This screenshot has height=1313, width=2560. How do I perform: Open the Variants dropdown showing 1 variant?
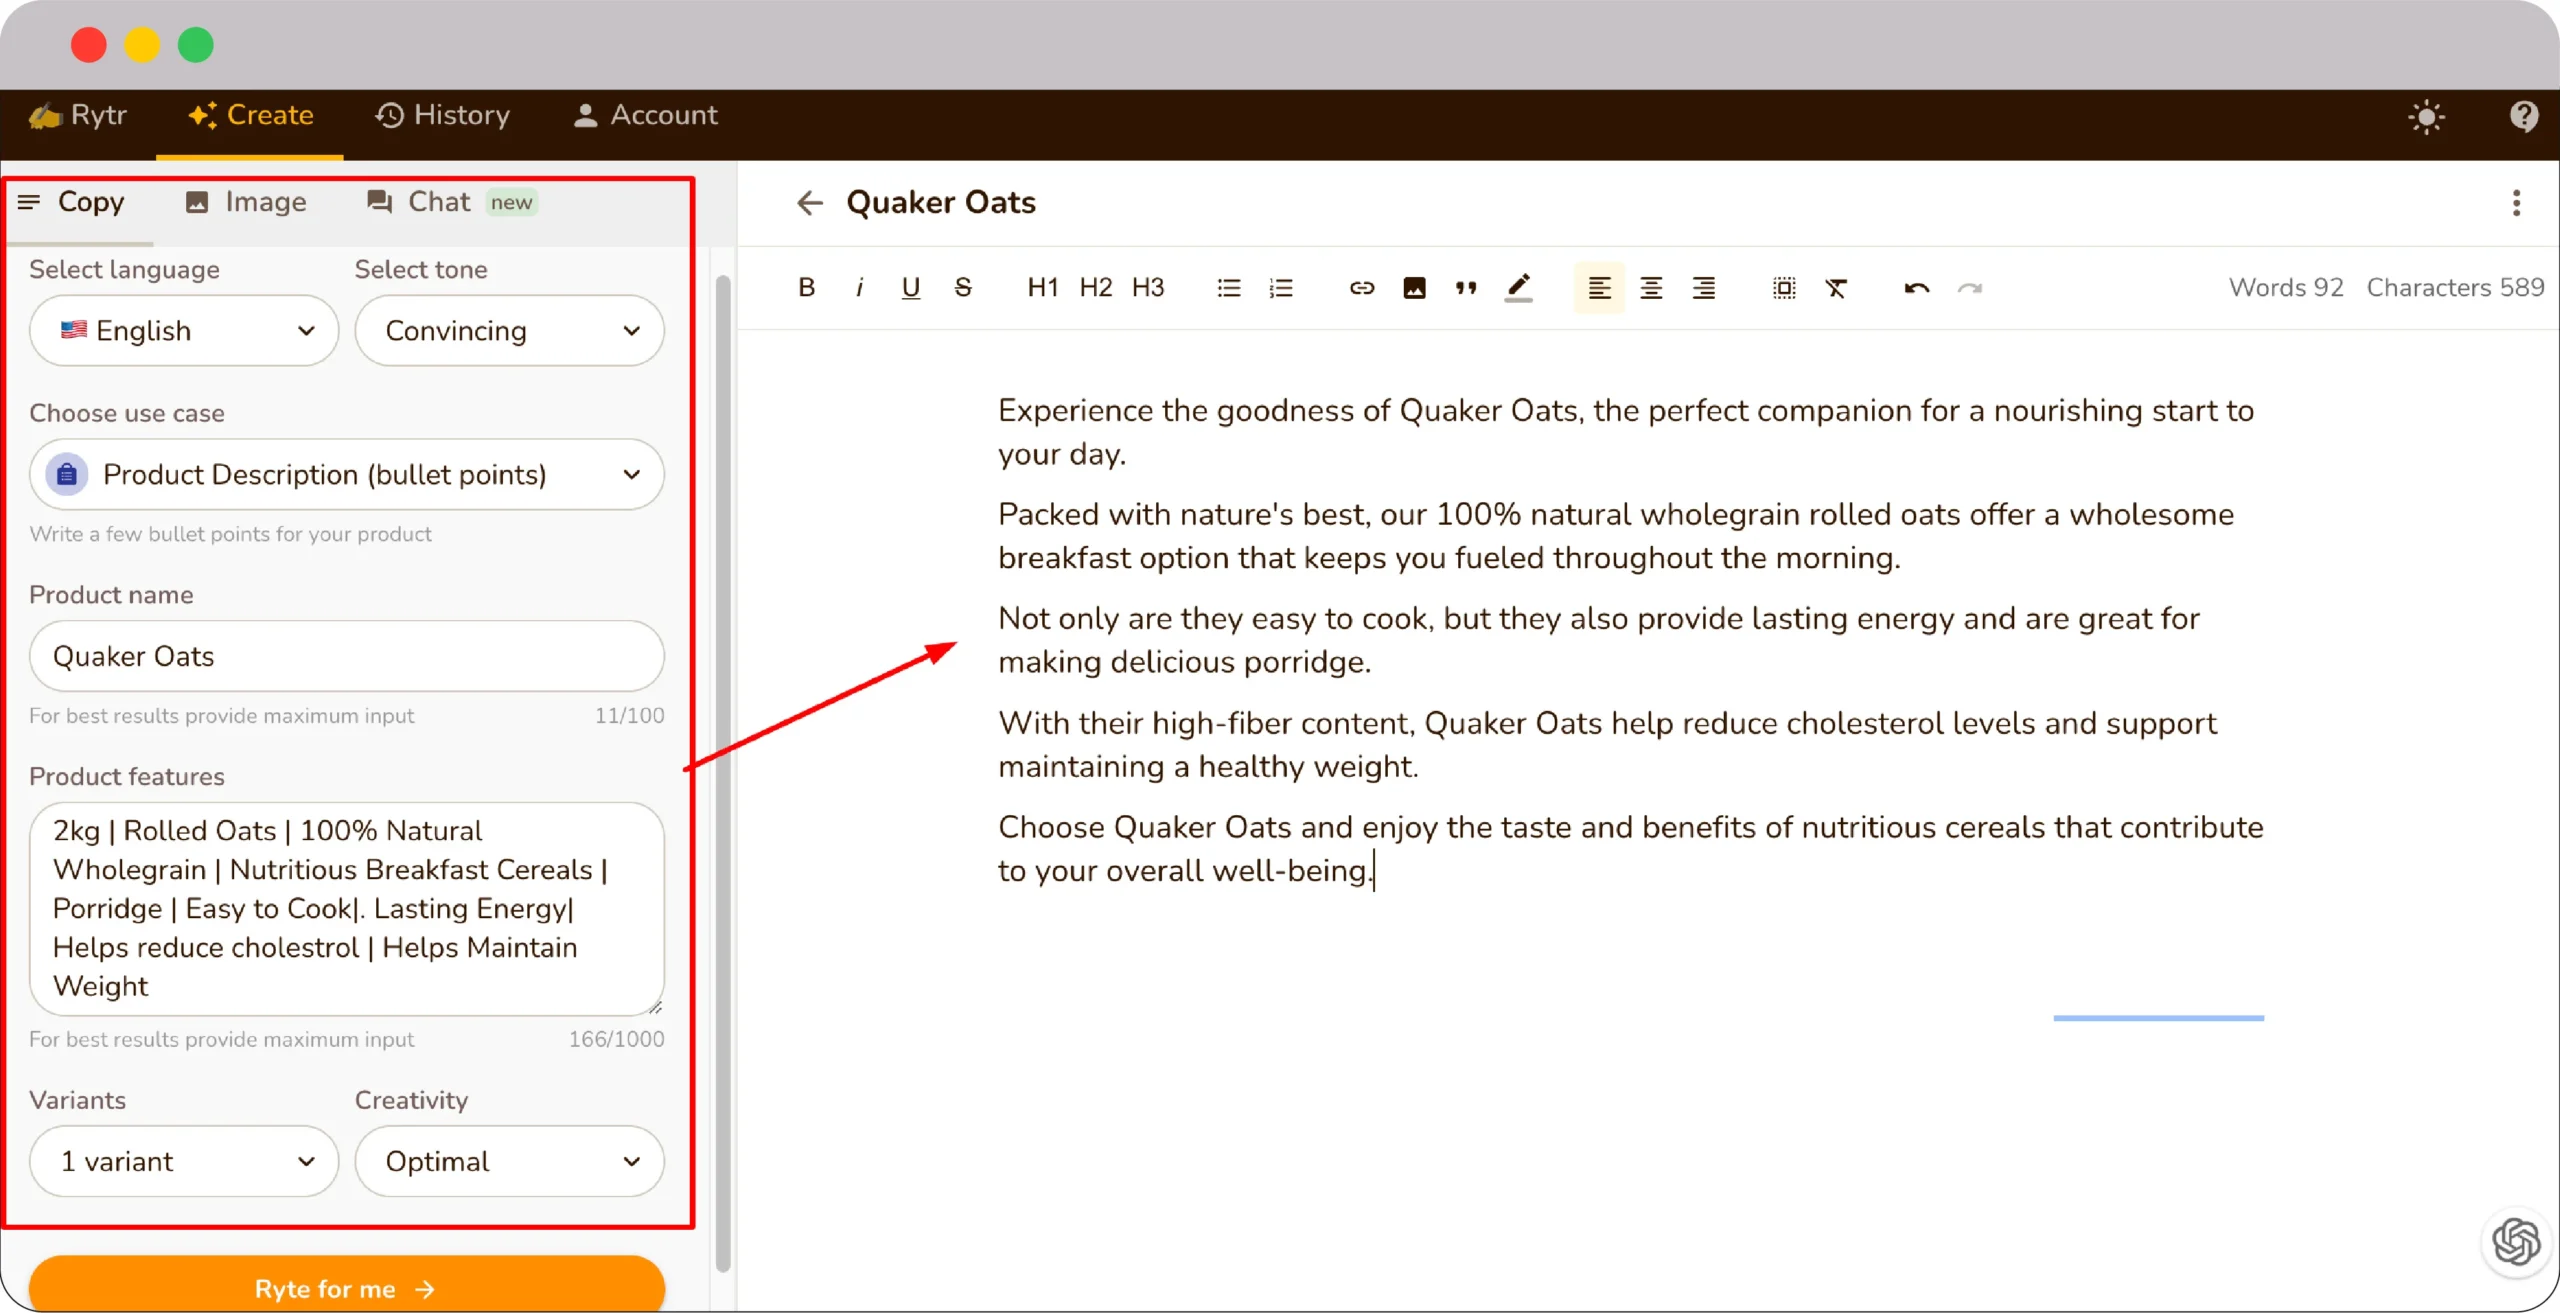click(x=184, y=1162)
